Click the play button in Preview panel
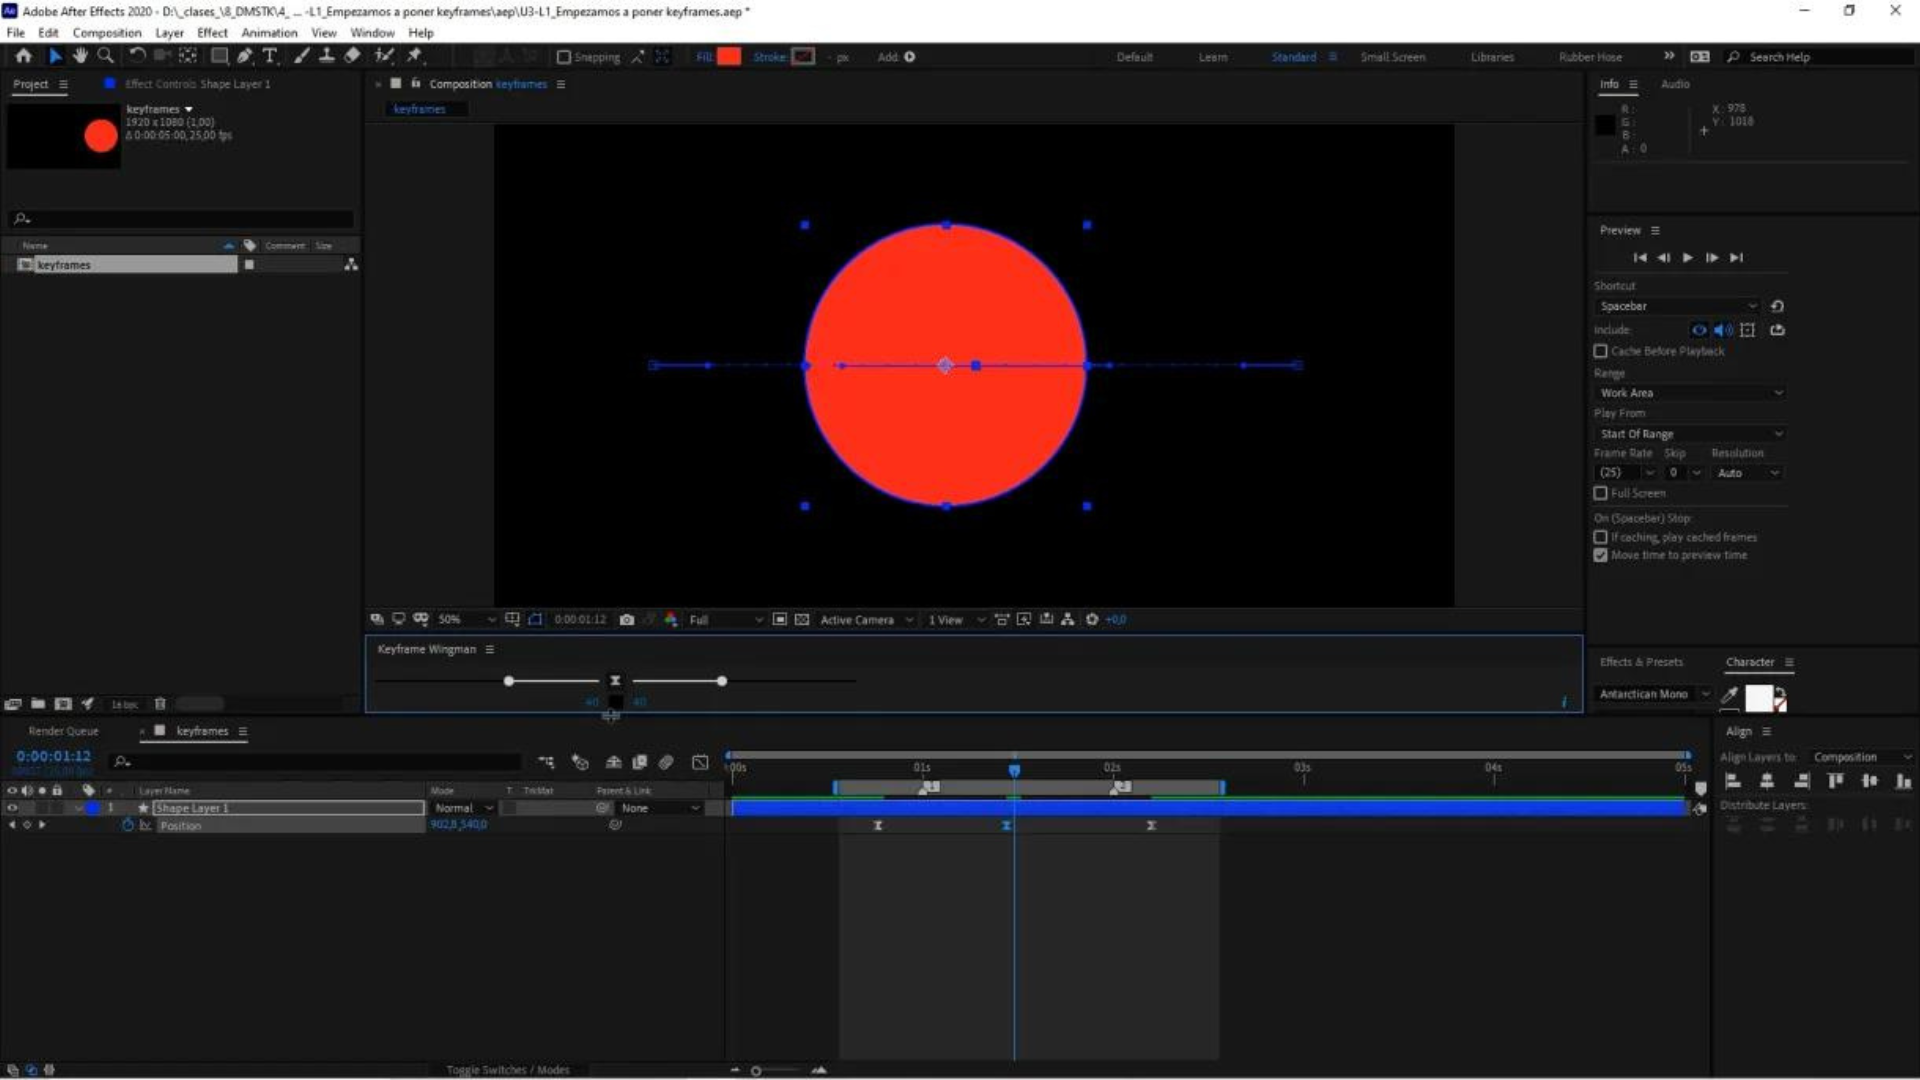The image size is (1920, 1080). tap(1688, 258)
